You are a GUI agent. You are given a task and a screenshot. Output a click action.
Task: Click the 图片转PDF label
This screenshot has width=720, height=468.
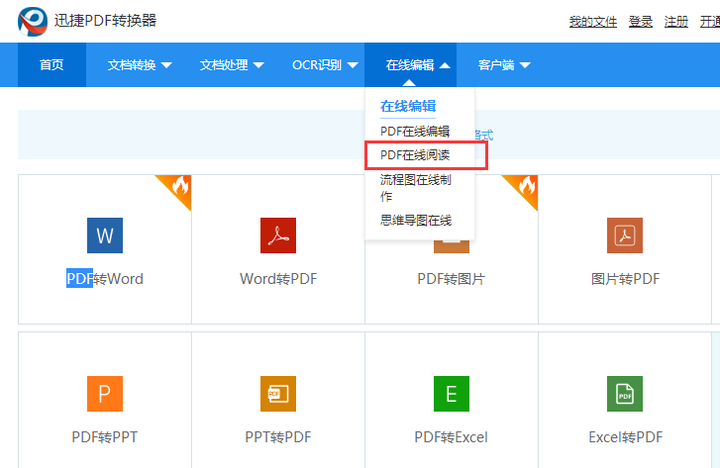(x=625, y=279)
